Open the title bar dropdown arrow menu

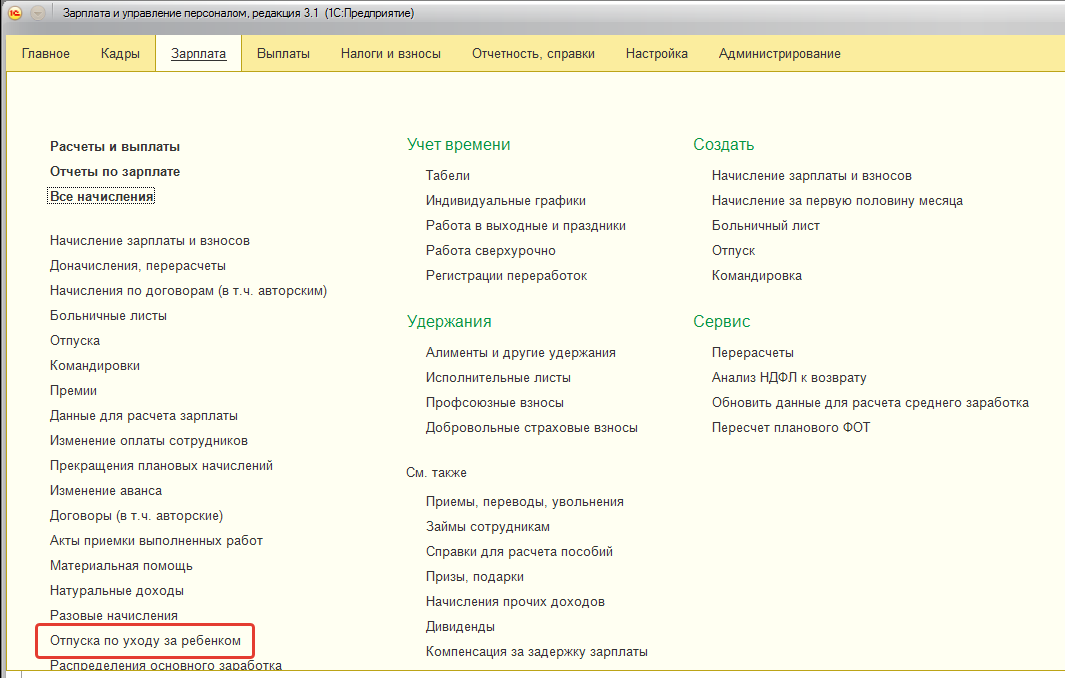point(38,13)
